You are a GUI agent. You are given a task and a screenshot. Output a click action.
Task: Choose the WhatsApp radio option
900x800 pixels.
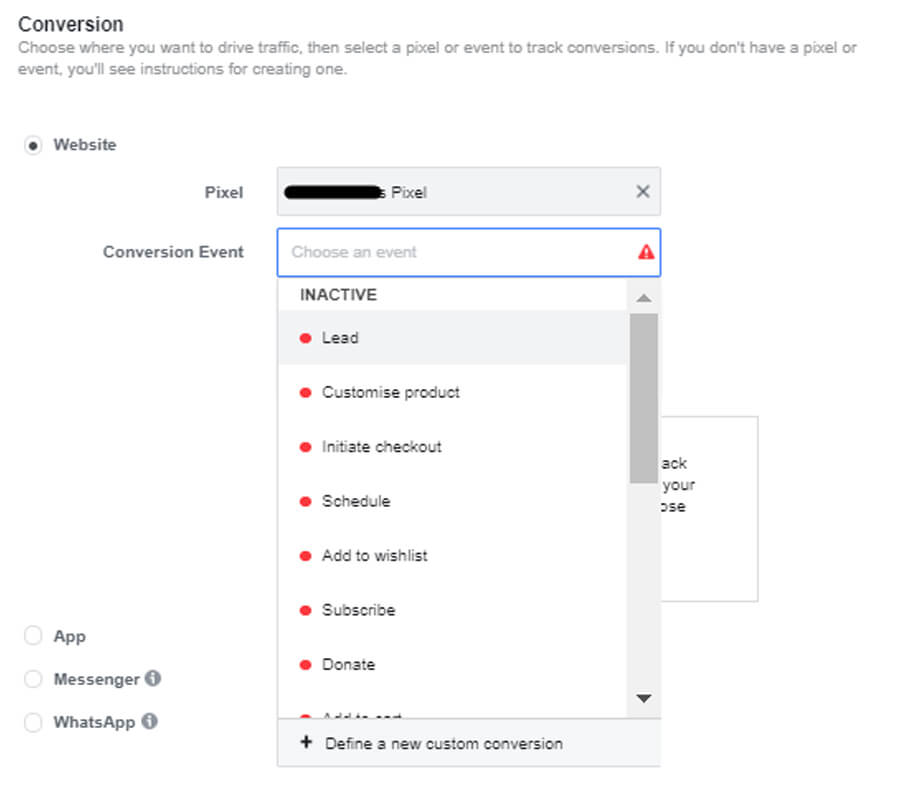pos(34,722)
